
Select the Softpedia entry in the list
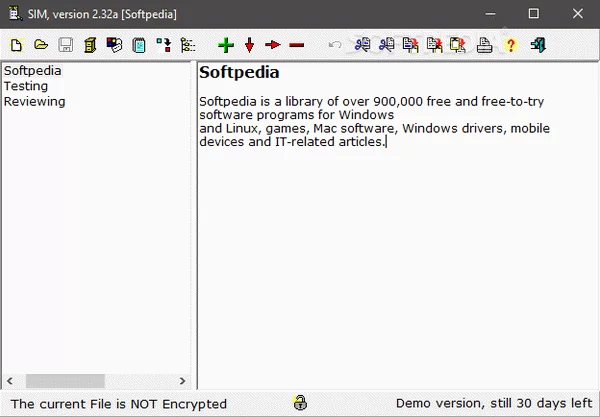(x=32, y=71)
